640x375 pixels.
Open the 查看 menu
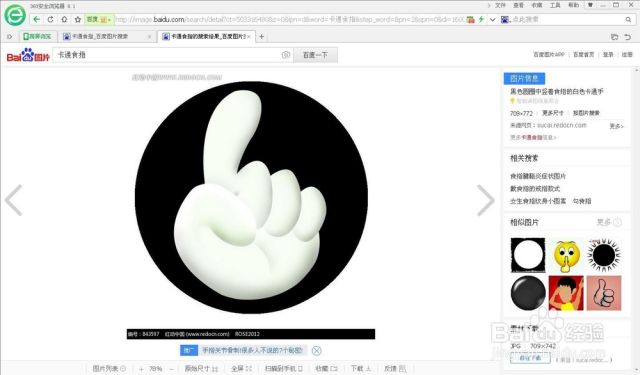click(518, 5)
